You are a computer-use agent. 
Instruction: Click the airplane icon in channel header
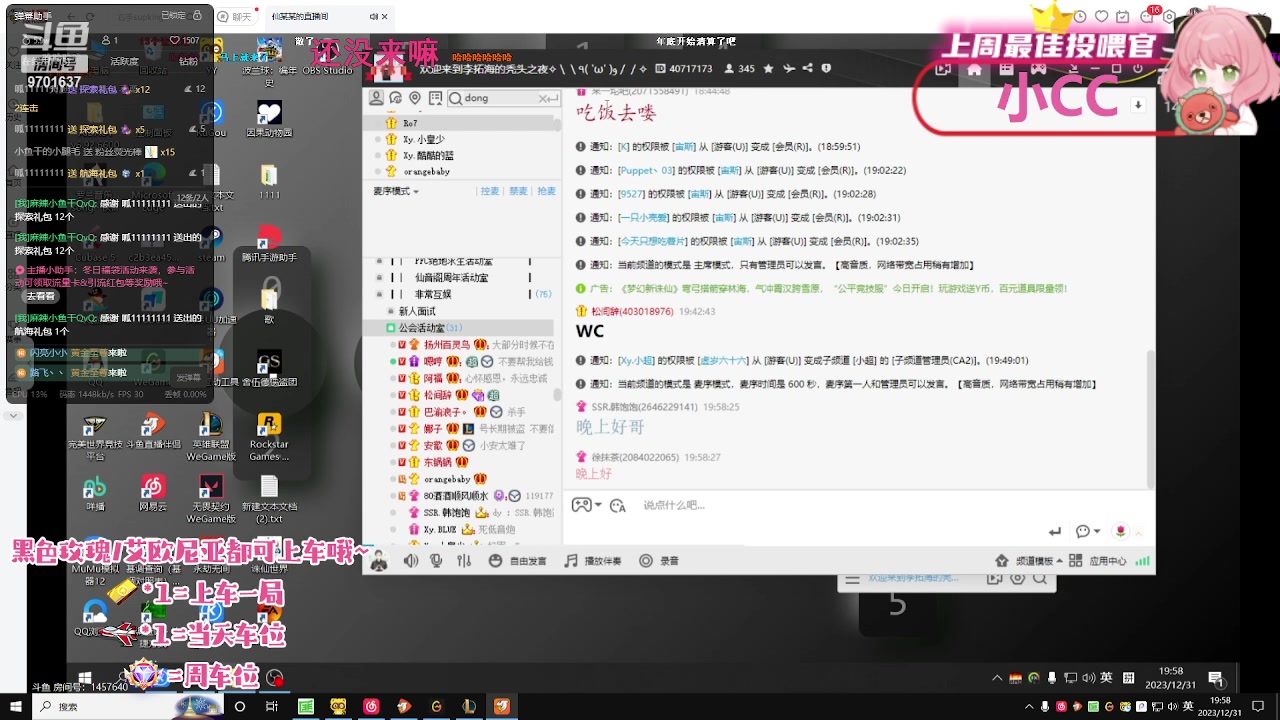pos(788,69)
